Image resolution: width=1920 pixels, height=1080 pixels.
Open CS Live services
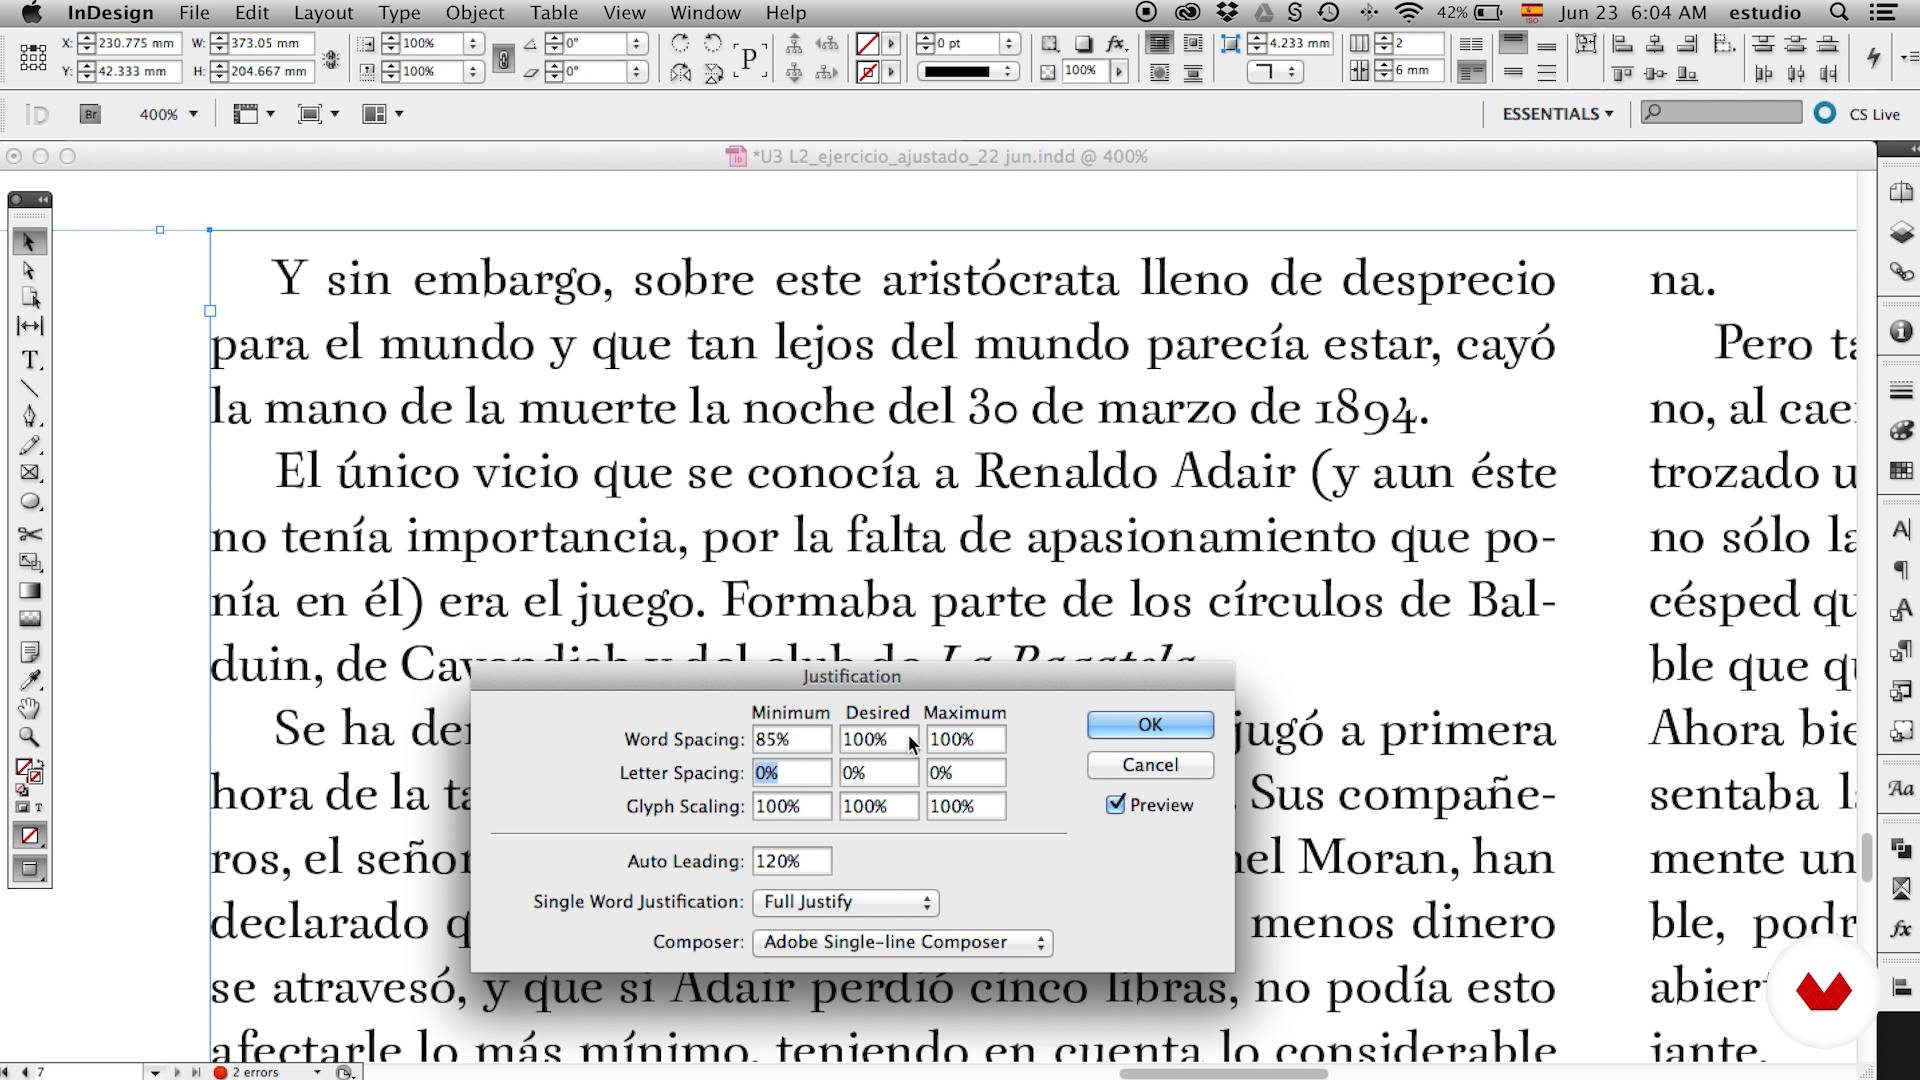tap(1859, 114)
